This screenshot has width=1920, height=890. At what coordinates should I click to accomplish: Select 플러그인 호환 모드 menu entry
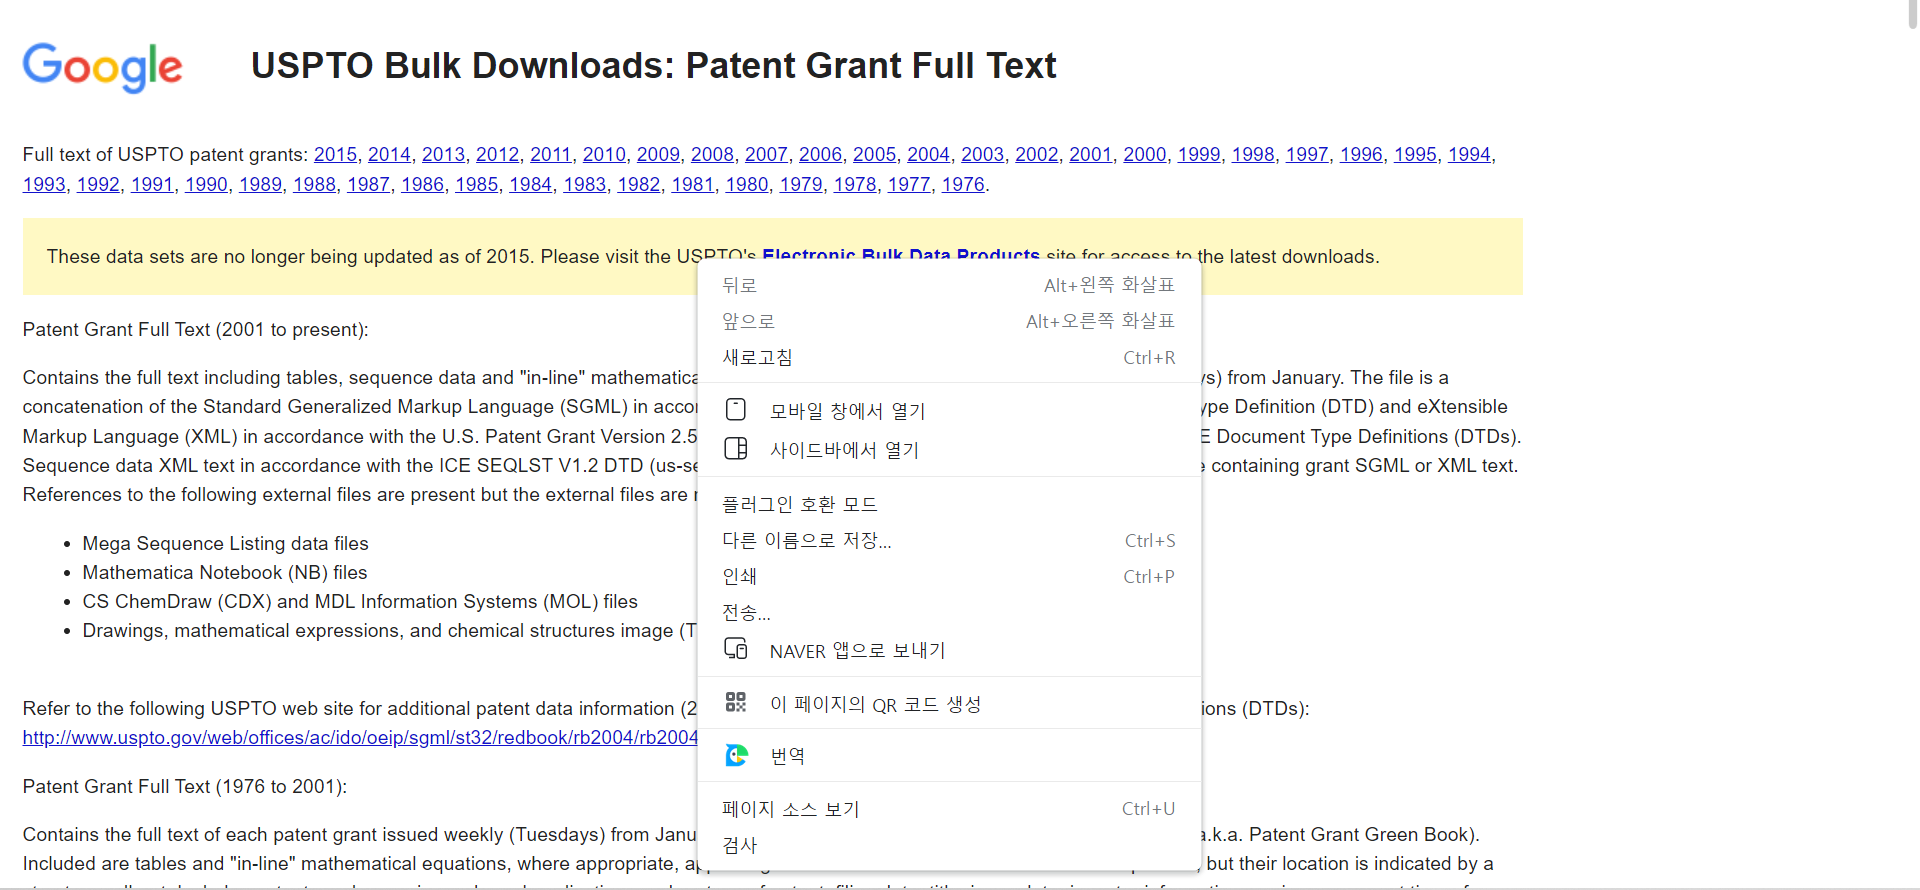tap(949, 504)
